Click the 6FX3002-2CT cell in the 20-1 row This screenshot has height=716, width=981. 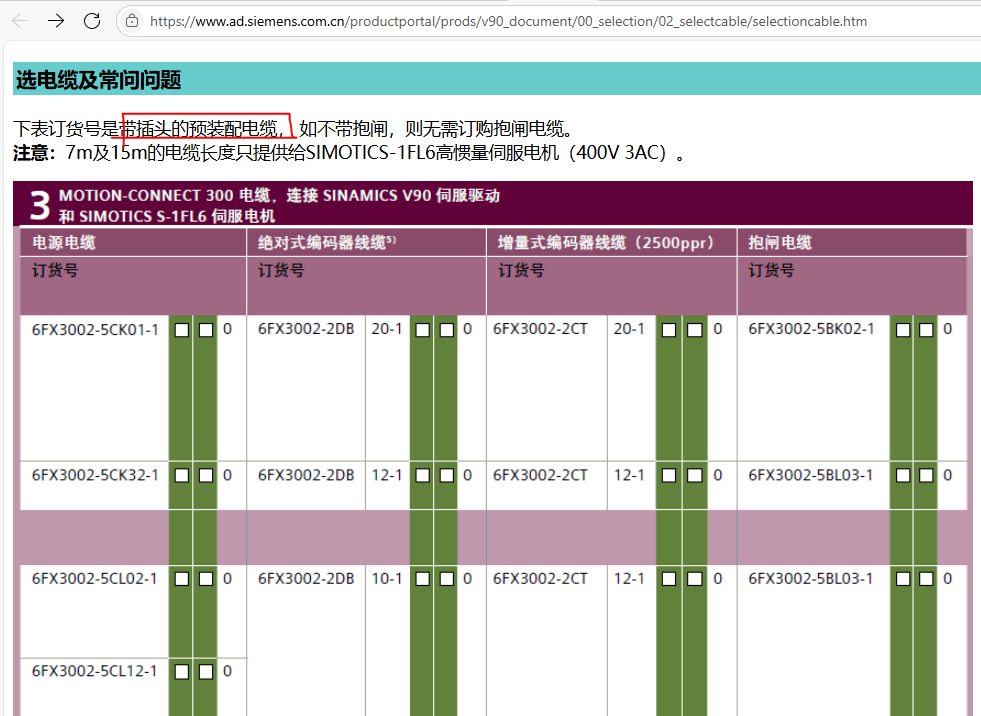click(x=541, y=329)
